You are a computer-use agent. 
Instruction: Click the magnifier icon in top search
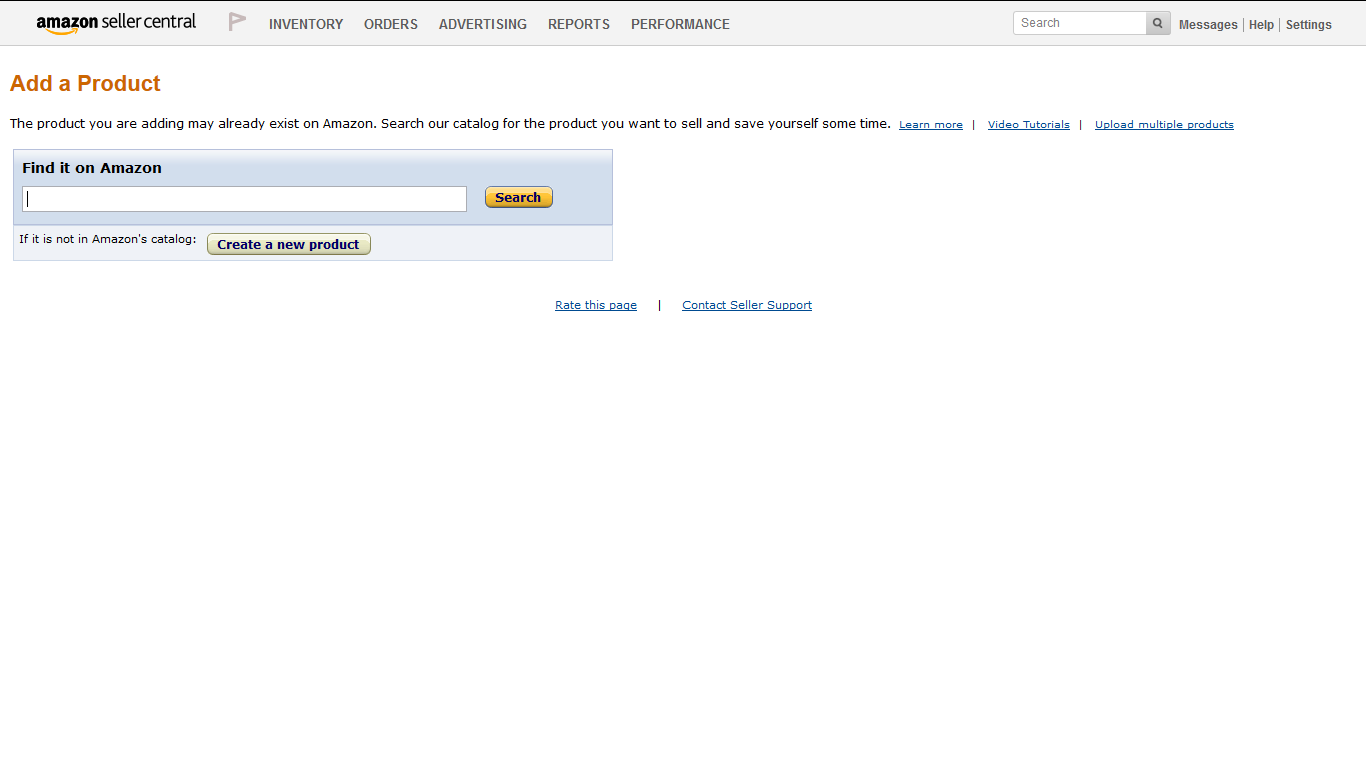(1158, 23)
